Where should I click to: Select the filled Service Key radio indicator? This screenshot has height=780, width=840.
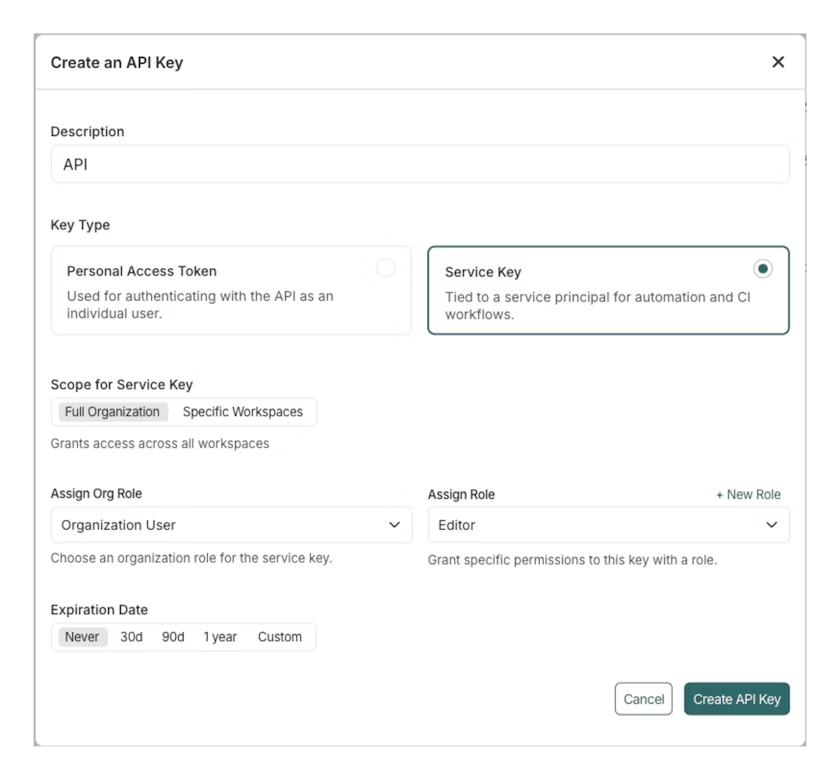(x=763, y=268)
